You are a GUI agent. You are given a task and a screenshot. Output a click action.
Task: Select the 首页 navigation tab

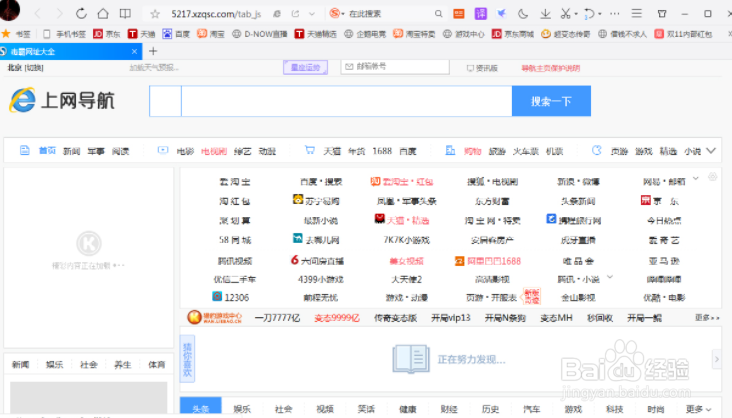[47, 150]
